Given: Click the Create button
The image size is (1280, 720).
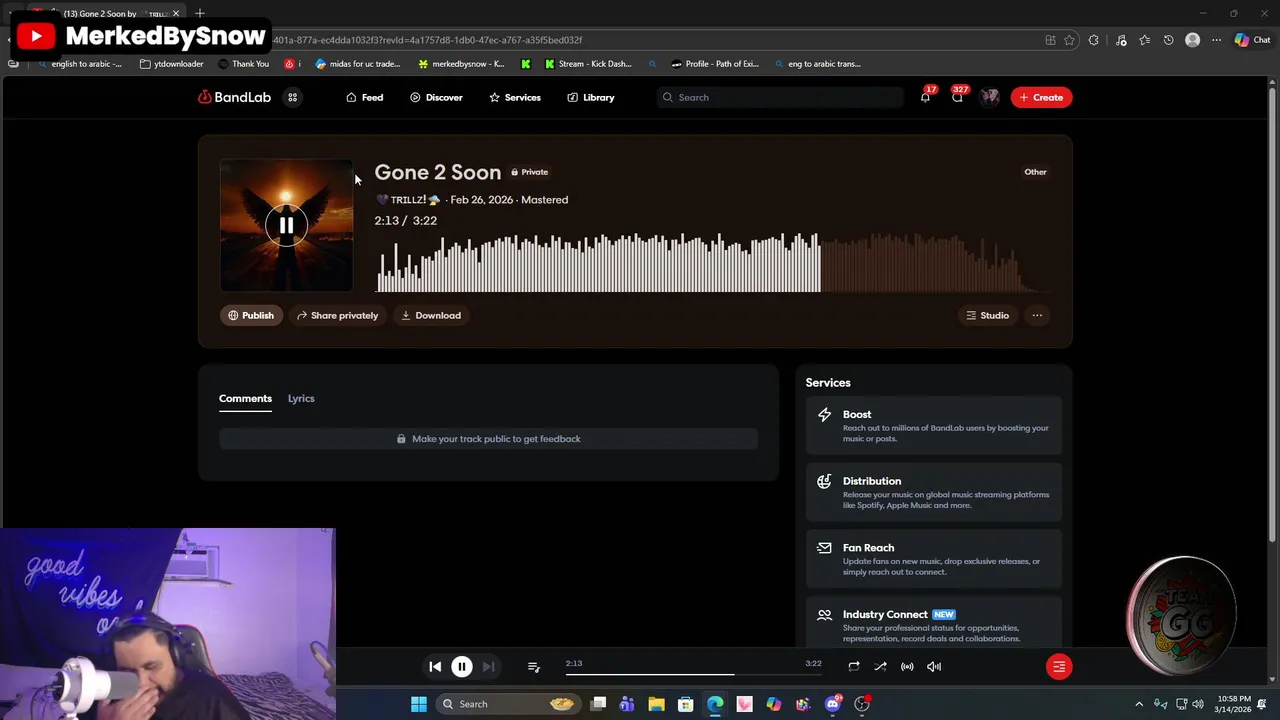Looking at the screenshot, I should pos(1041,97).
